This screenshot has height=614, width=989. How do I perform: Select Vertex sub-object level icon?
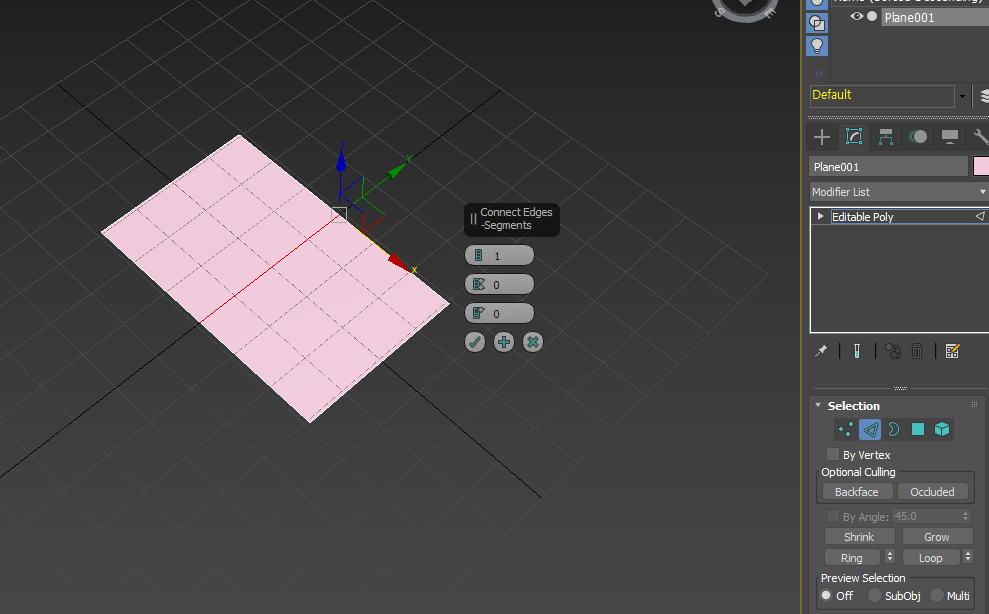(846, 430)
